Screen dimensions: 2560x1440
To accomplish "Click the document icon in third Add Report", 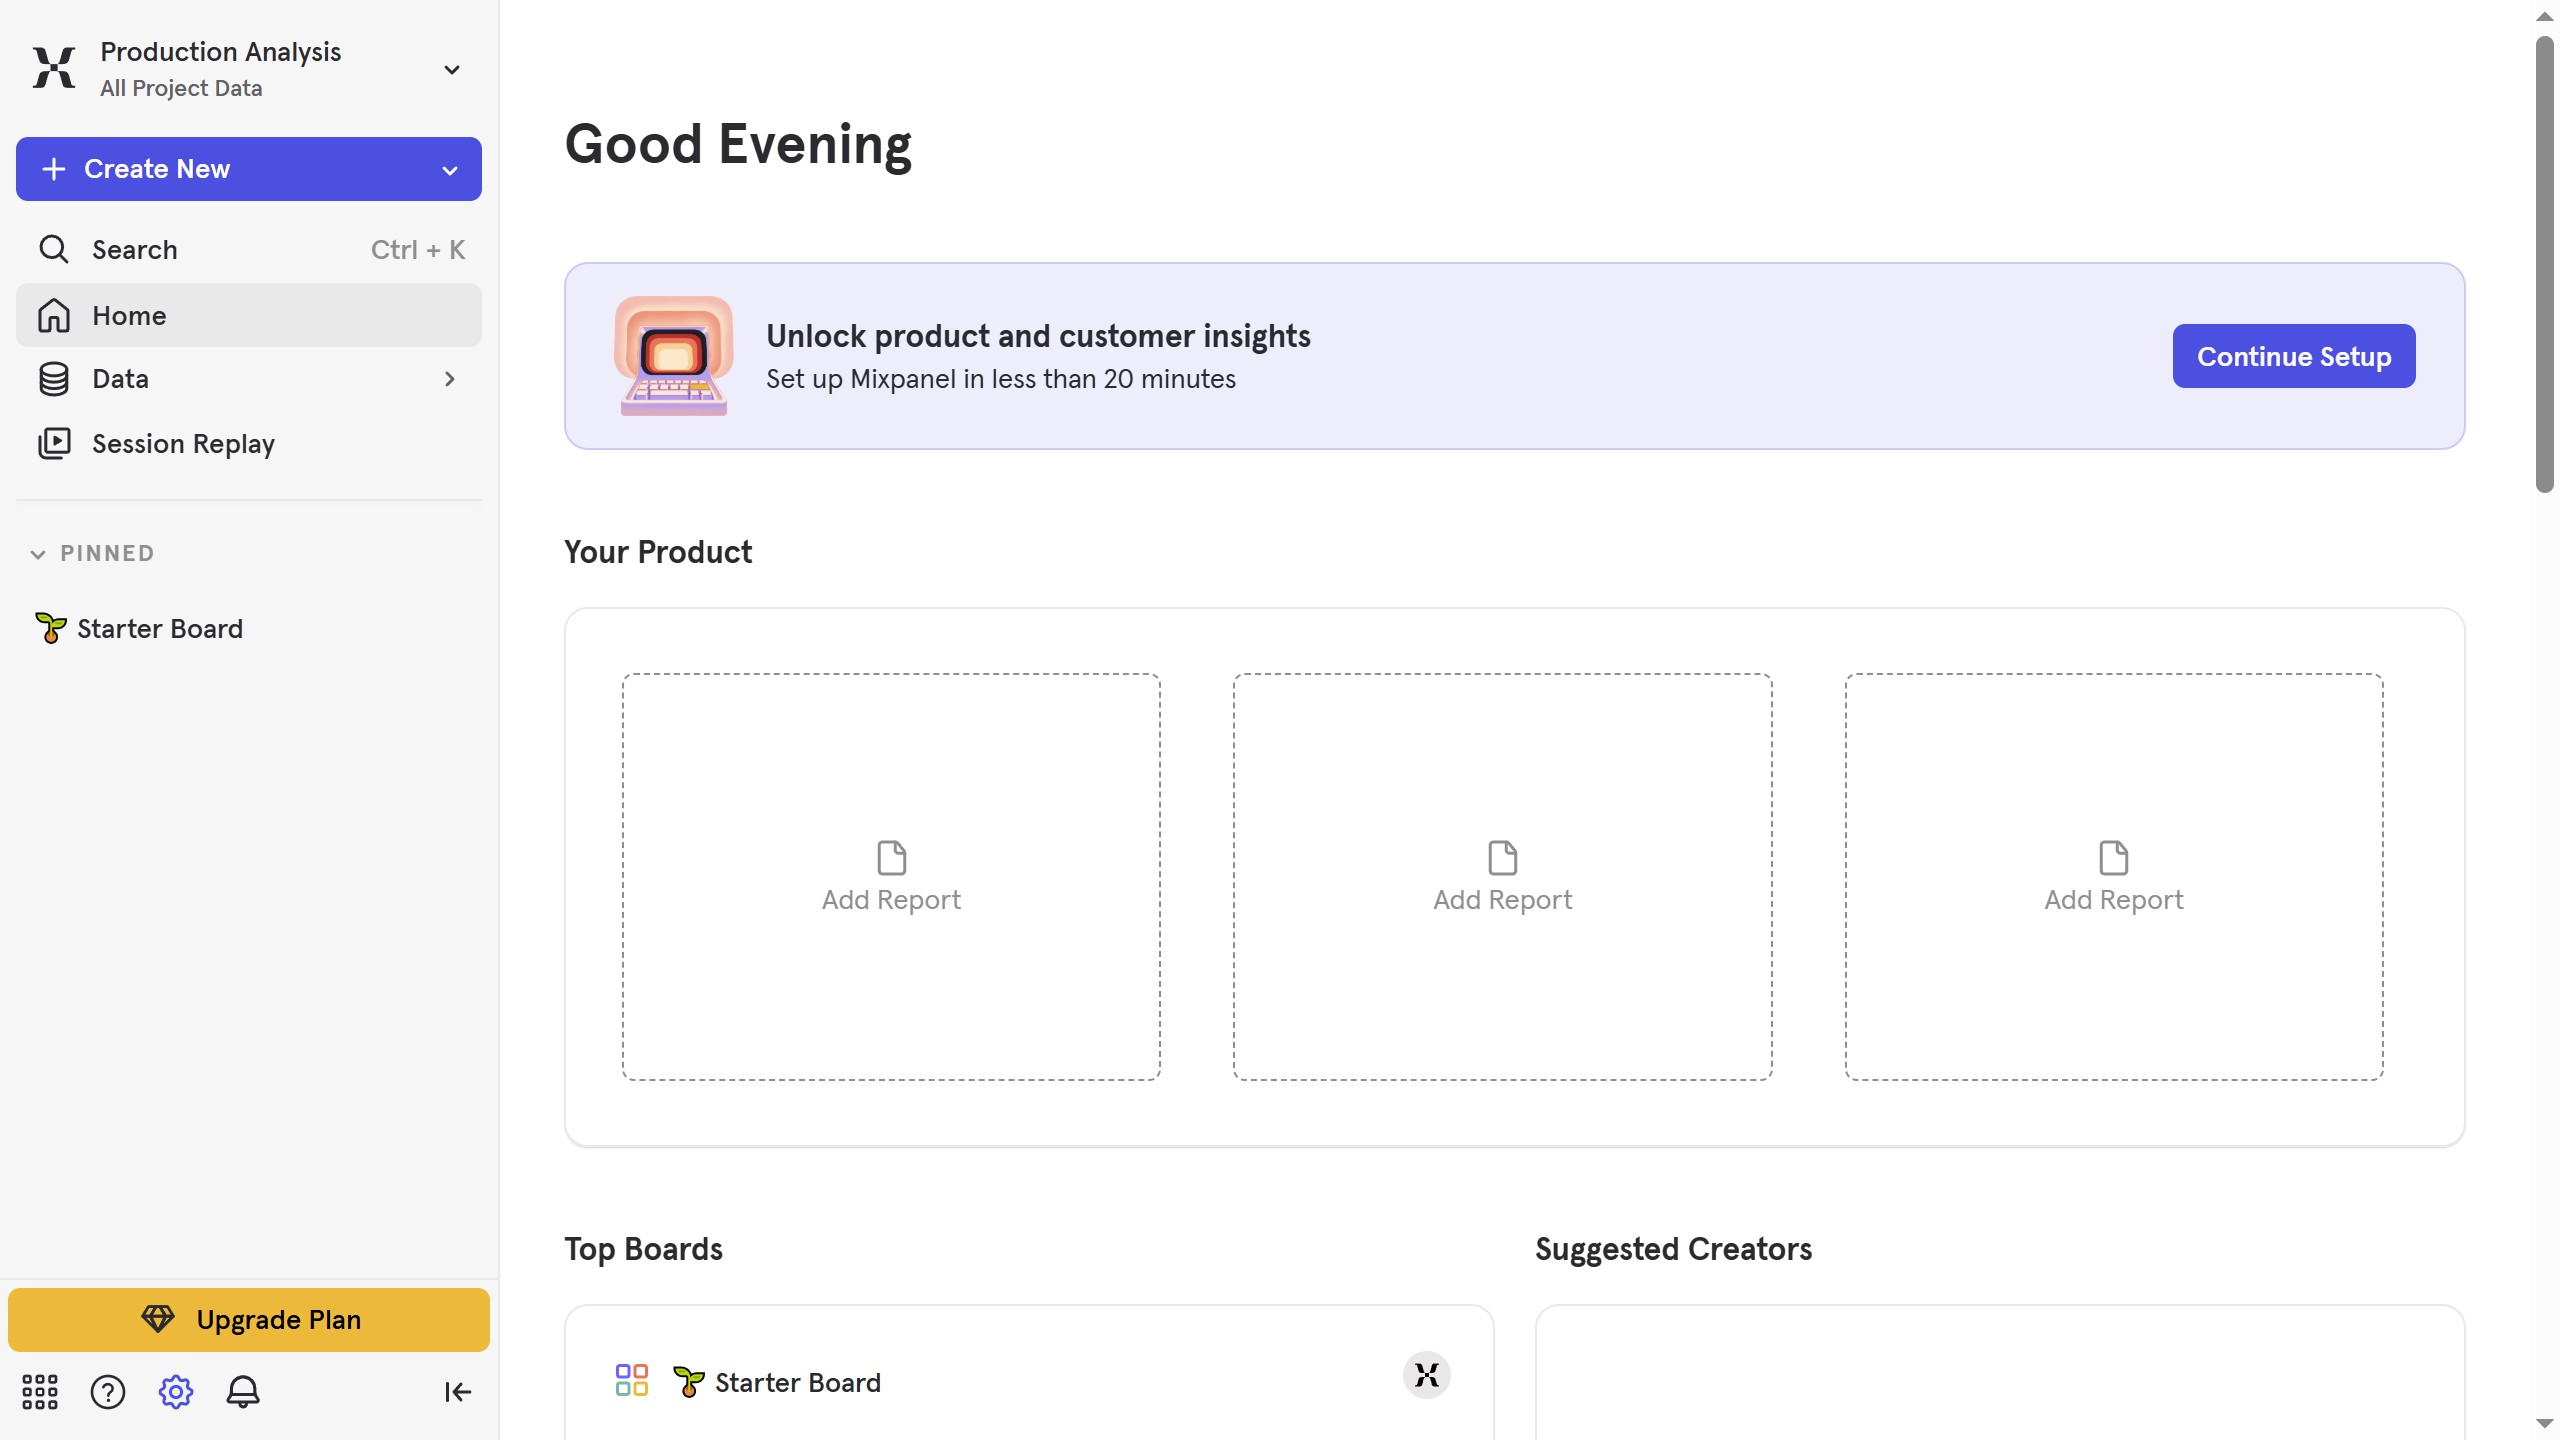I will point(2114,858).
